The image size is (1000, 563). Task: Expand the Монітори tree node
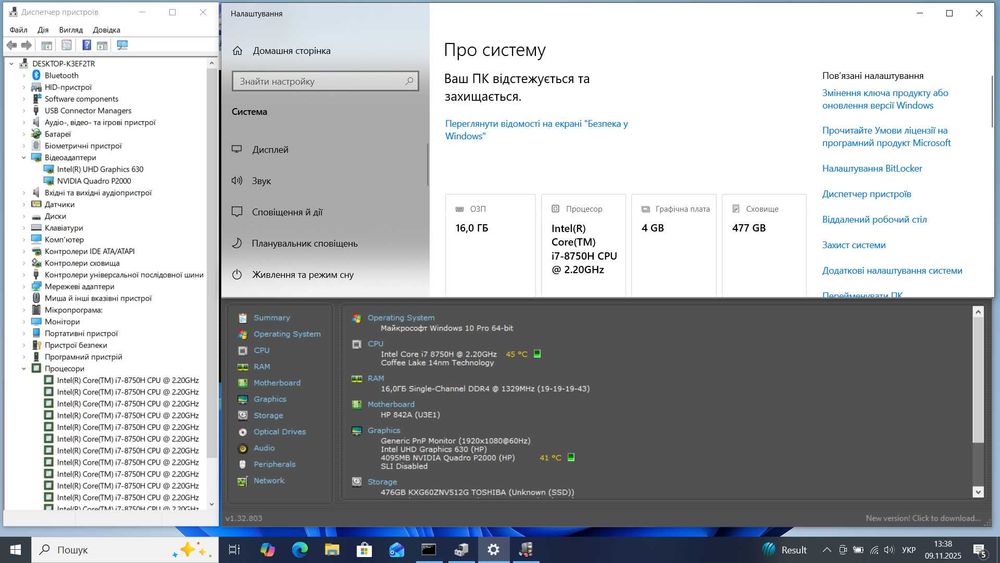point(24,321)
